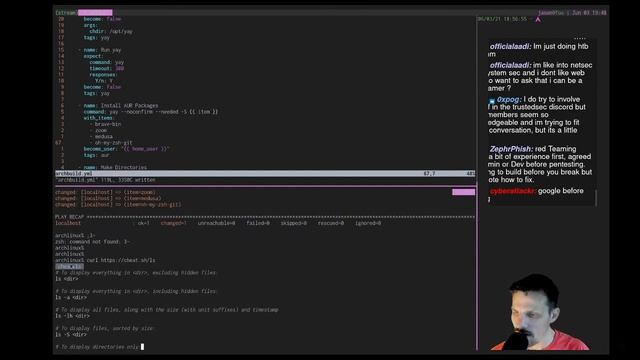Click the 'ls -S <dir>' example line
The width and height of the screenshot is (640, 360).
point(71,335)
